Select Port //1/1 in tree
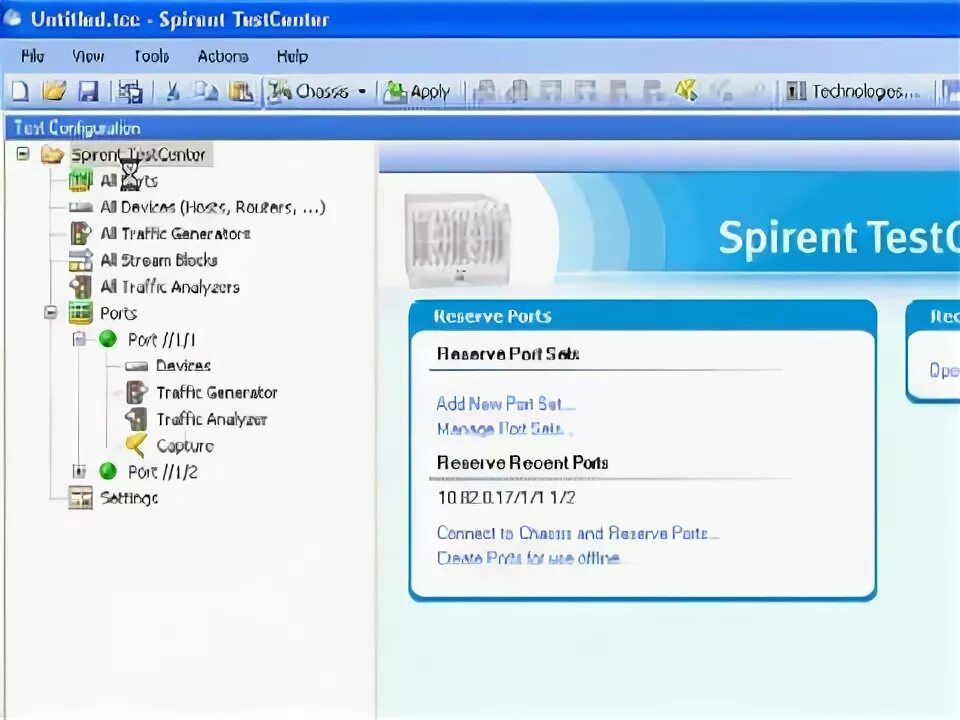Screen dimensions: 960x720 point(162,339)
